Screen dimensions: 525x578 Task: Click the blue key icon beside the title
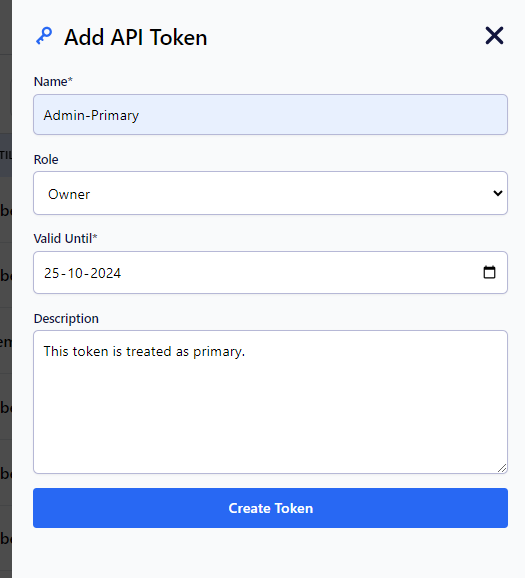pyautogui.click(x=44, y=36)
